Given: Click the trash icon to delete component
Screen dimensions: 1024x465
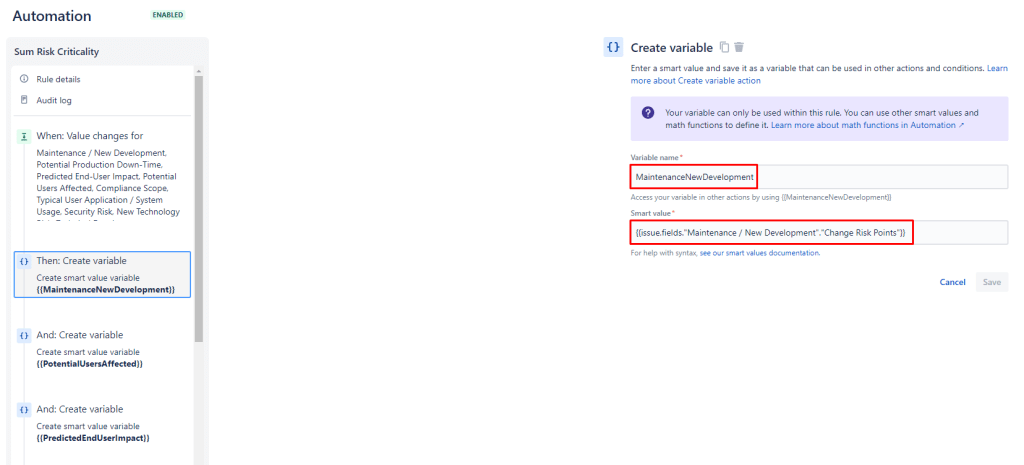Looking at the screenshot, I should pos(739,47).
